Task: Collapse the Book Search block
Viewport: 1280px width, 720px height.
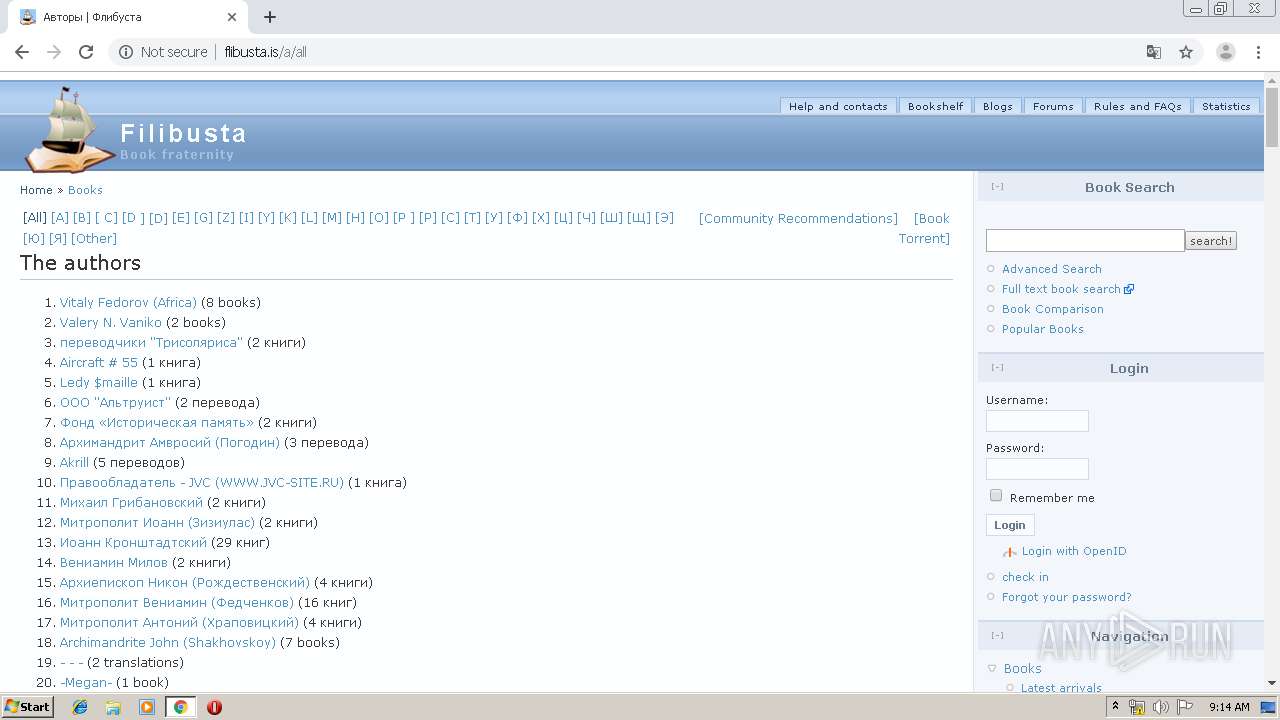Action: pos(997,186)
